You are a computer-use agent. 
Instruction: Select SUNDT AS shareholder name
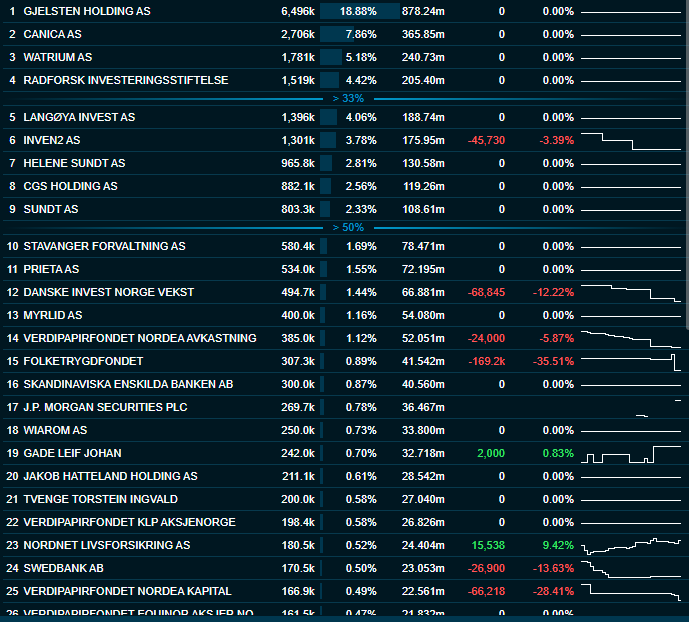(x=51, y=209)
